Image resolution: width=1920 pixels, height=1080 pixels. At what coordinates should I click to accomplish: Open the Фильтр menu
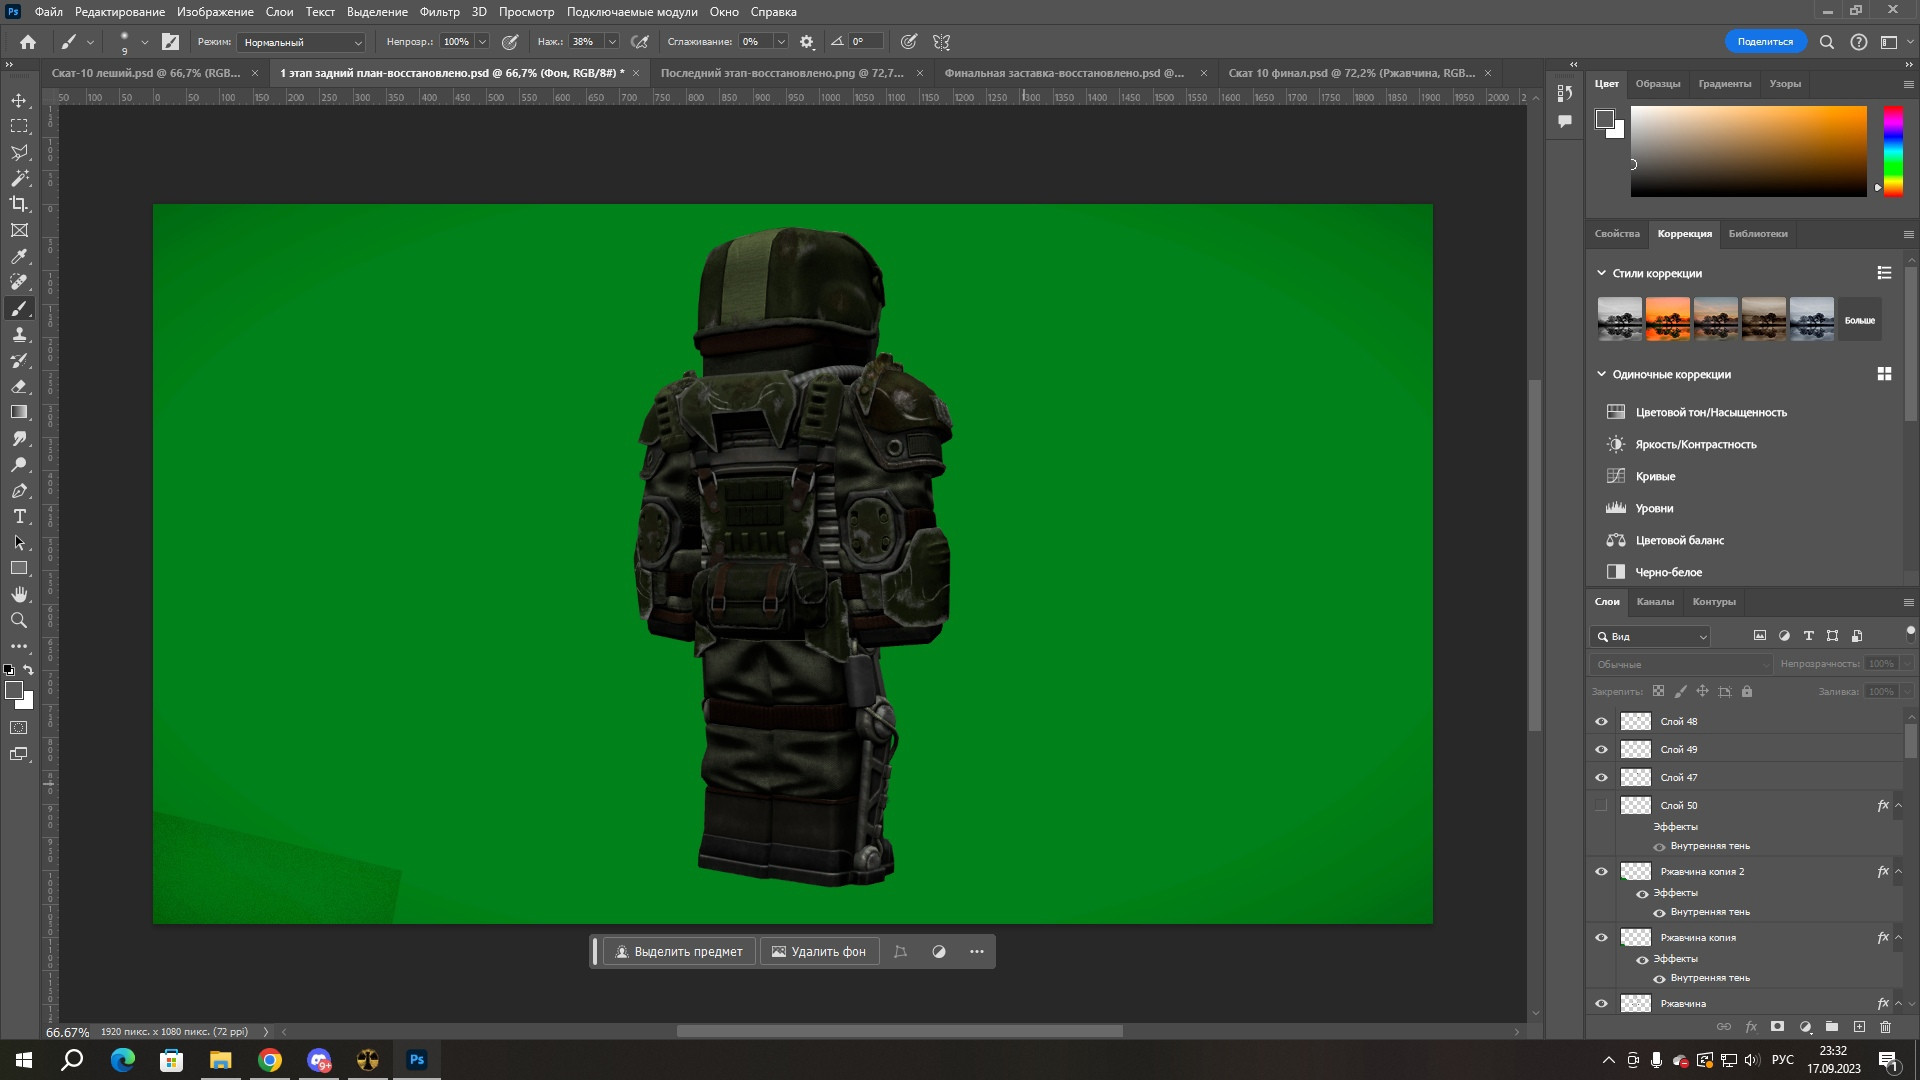(x=440, y=12)
